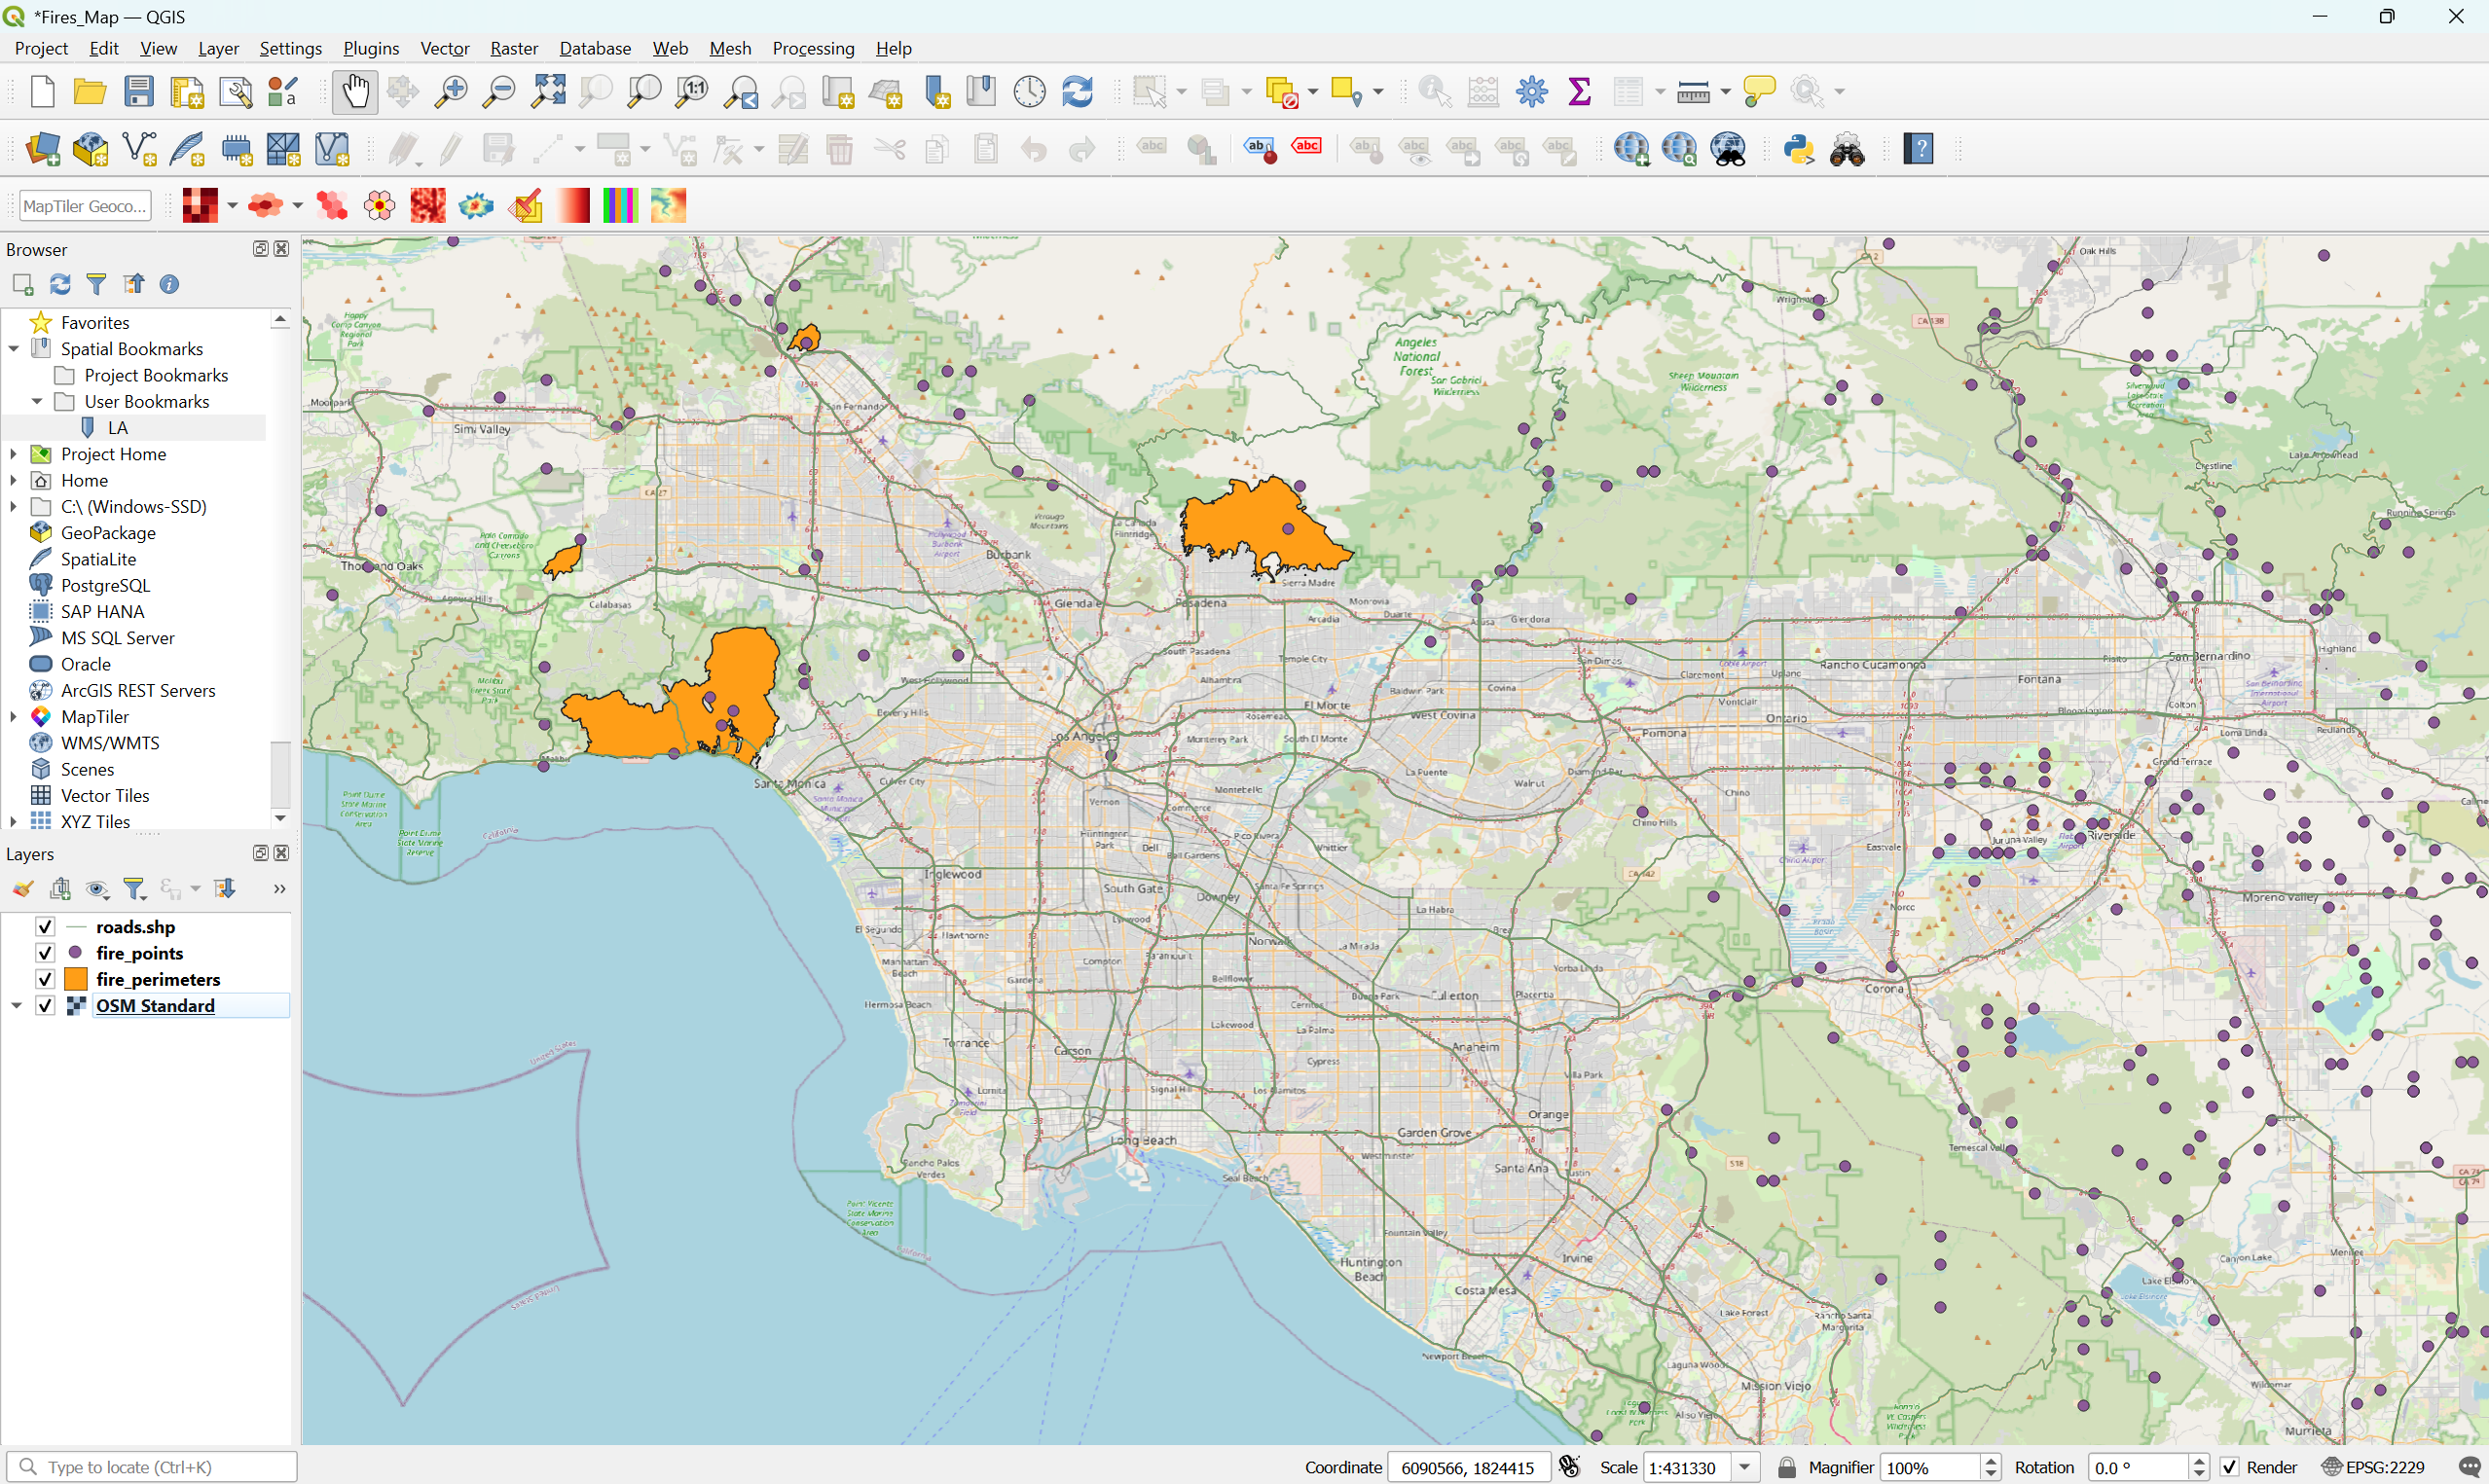Click the Measure Line ruler icon

pos(1693,92)
